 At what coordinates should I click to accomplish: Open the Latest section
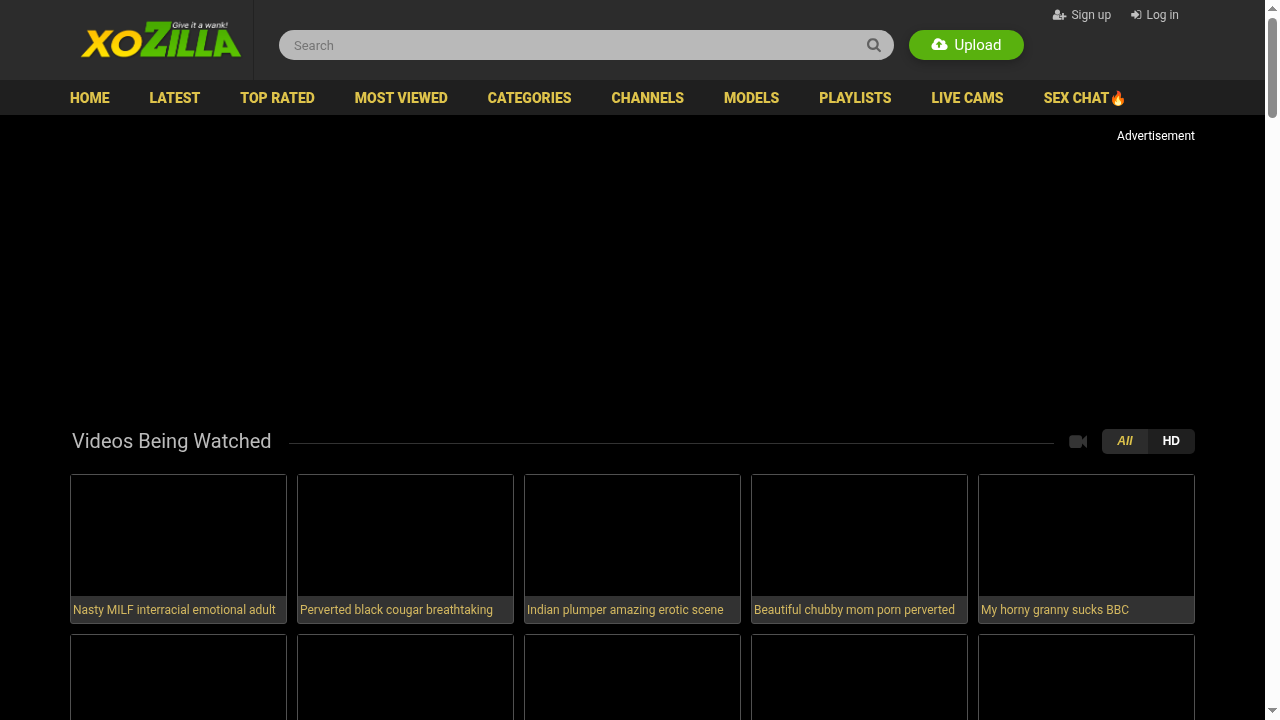click(x=175, y=98)
